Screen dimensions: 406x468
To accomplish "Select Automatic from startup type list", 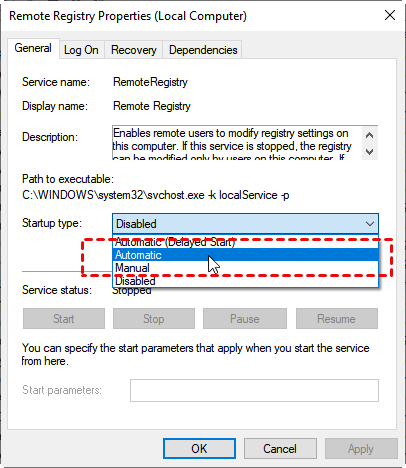I will [246, 255].
